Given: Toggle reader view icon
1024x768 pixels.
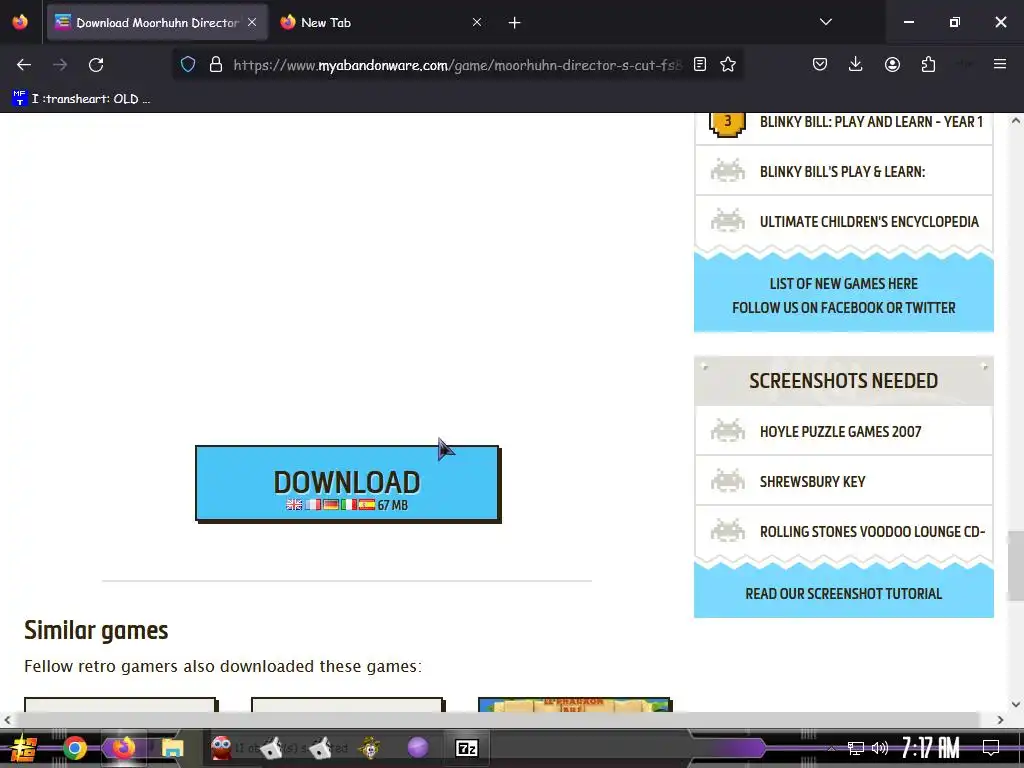Looking at the screenshot, I should [699, 65].
